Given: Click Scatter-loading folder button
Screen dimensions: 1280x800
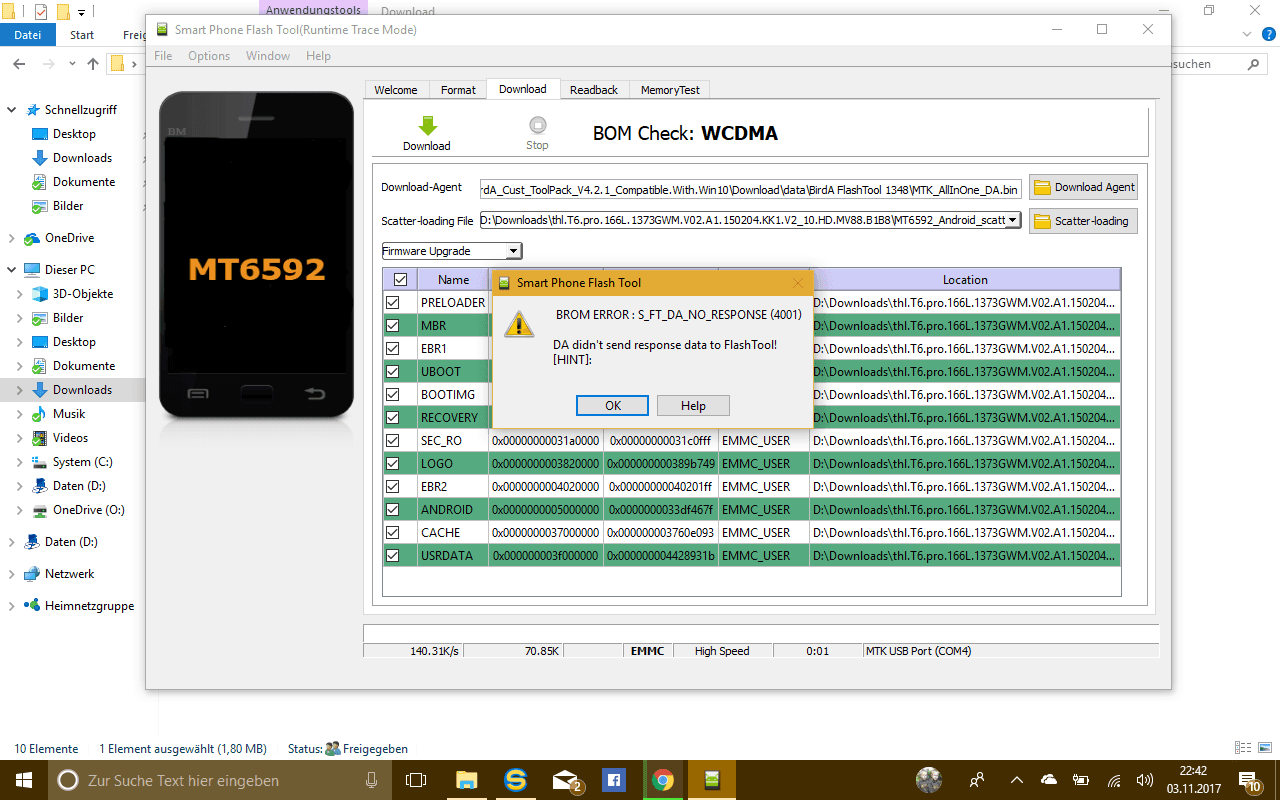Looking at the screenshot, I should (1083, 221).
